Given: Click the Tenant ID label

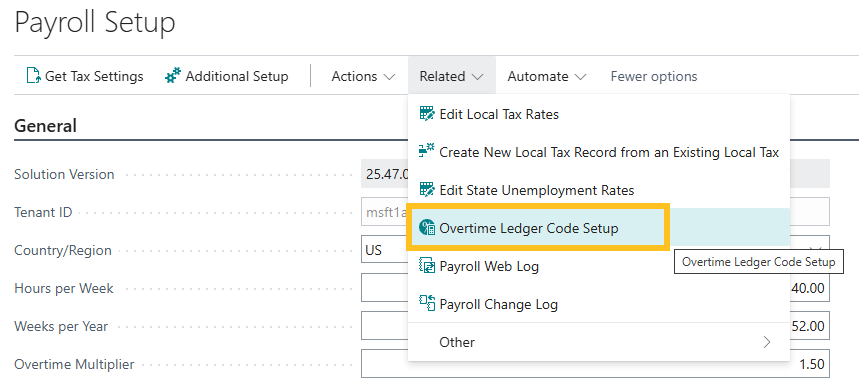Looking at the screenshot, I should pos(43,212).
